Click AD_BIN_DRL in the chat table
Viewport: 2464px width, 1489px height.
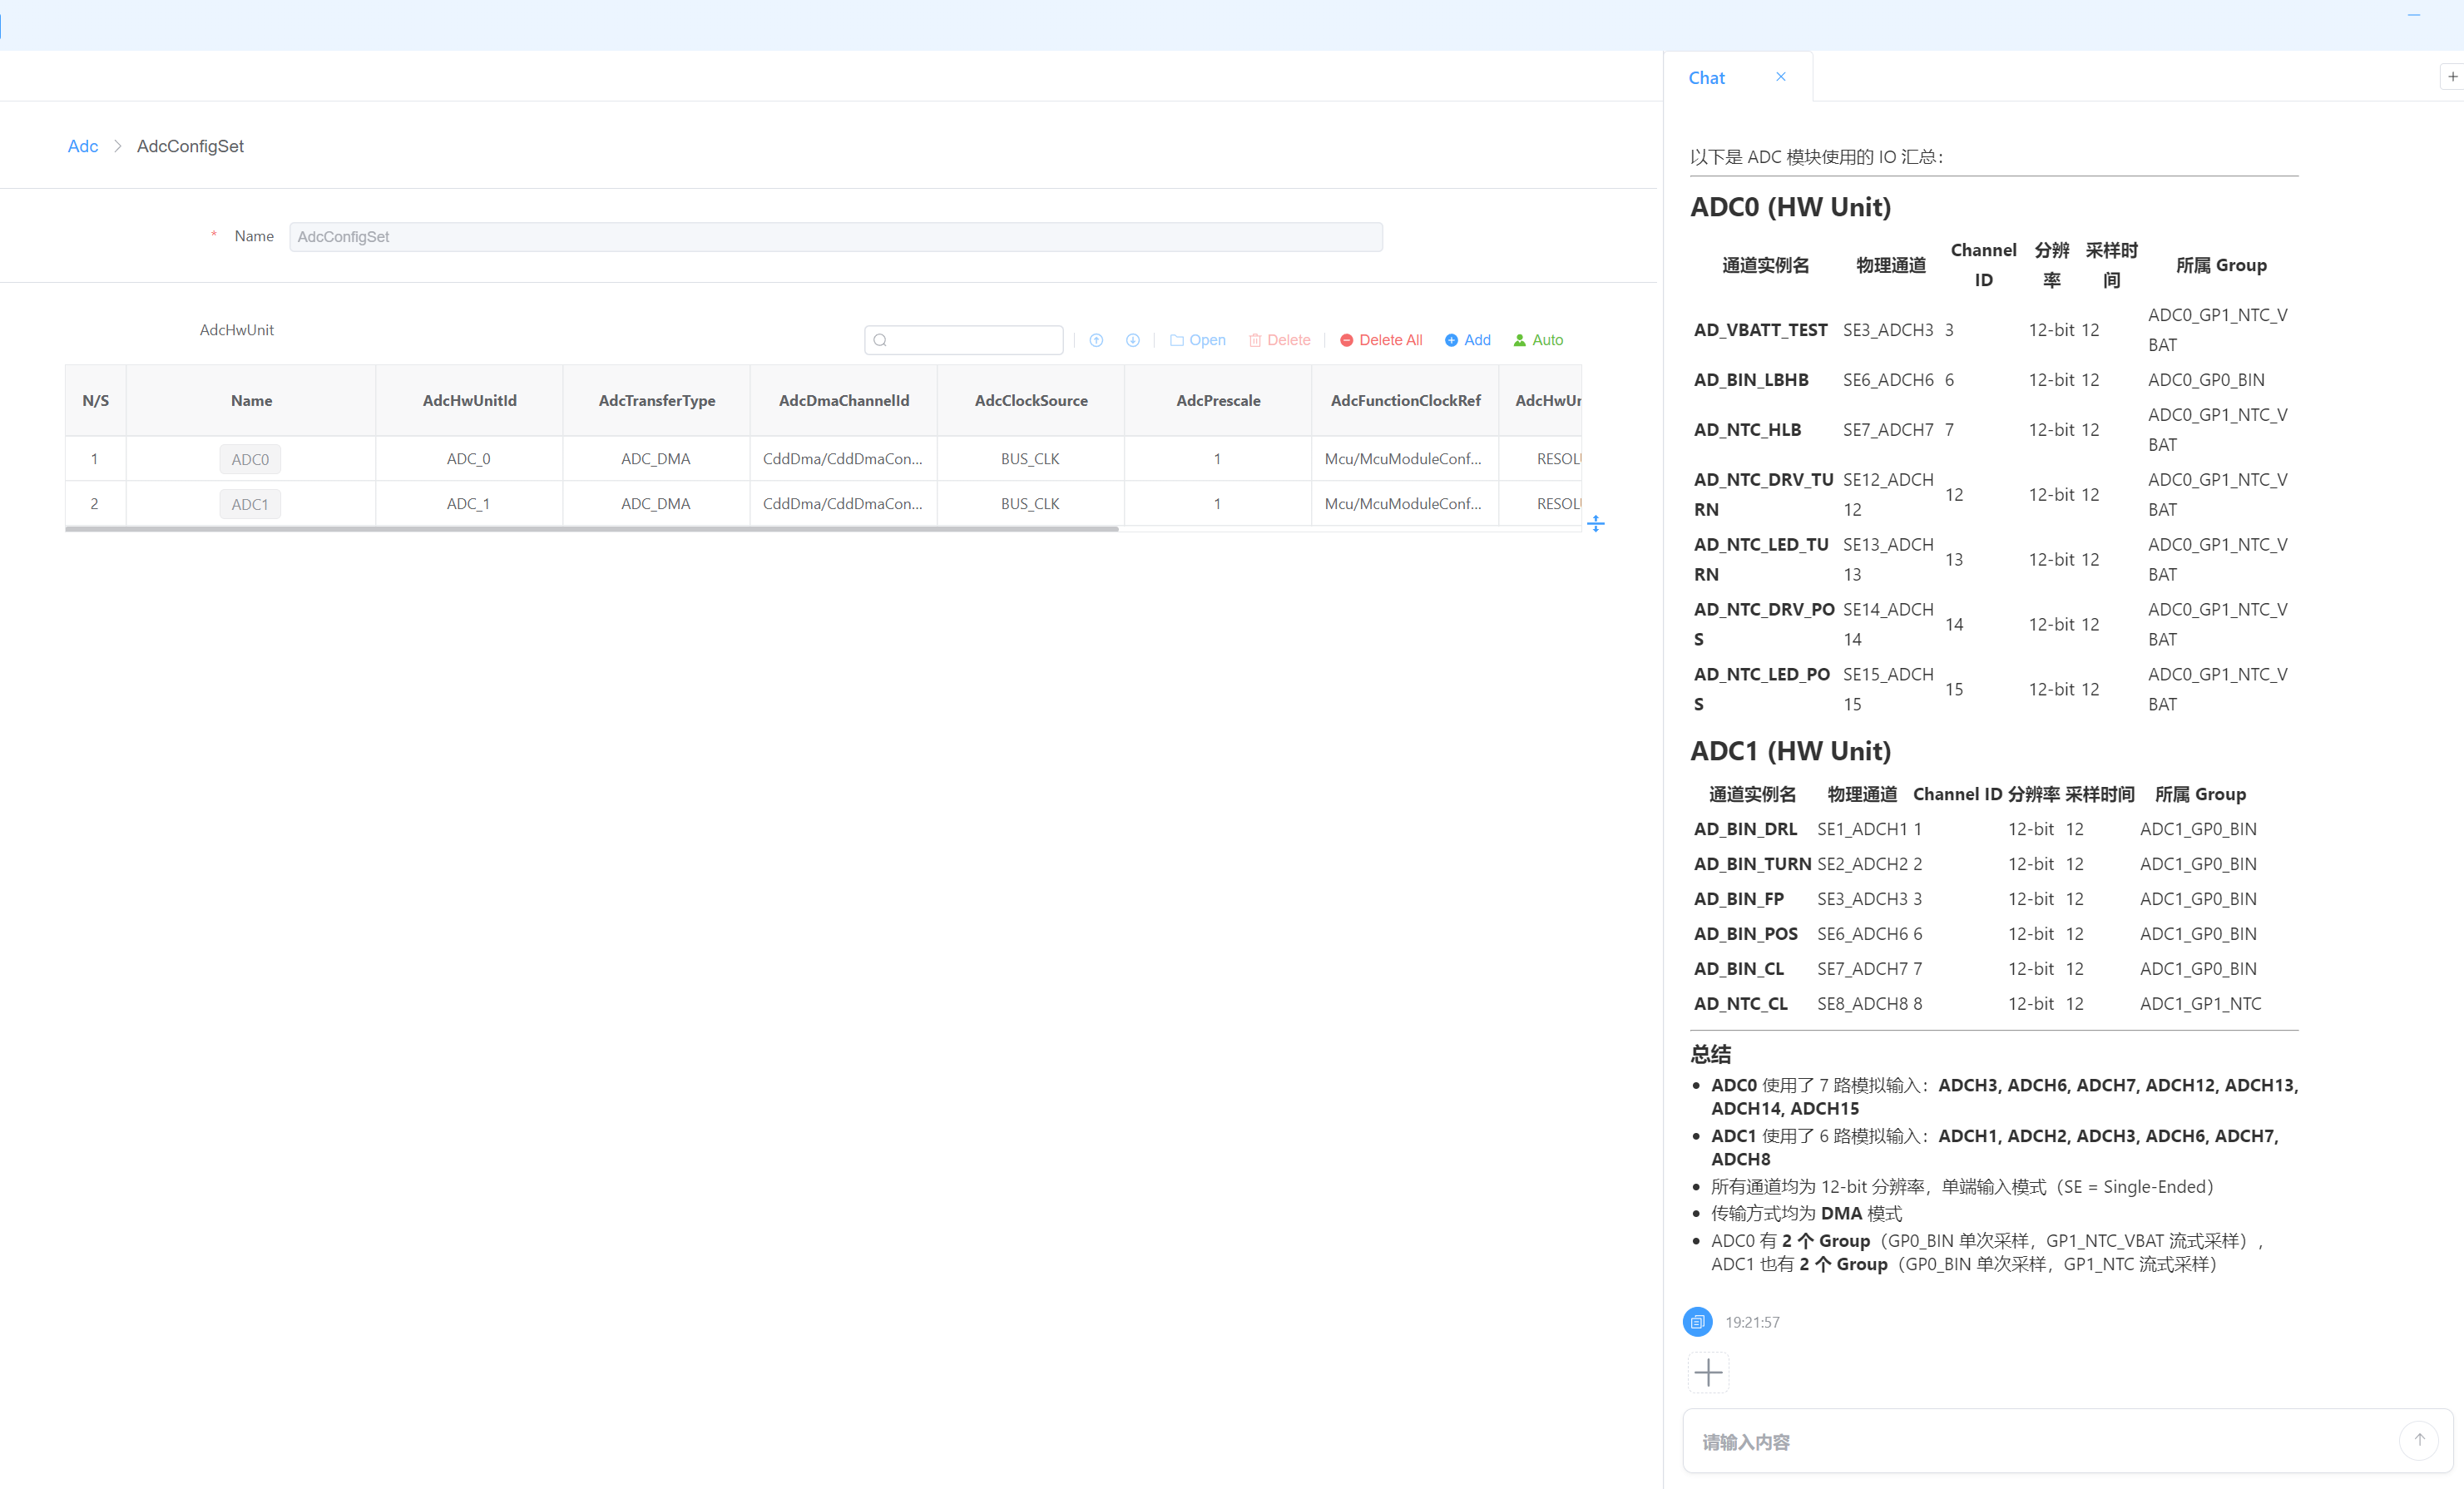[x=1745, y=829]
